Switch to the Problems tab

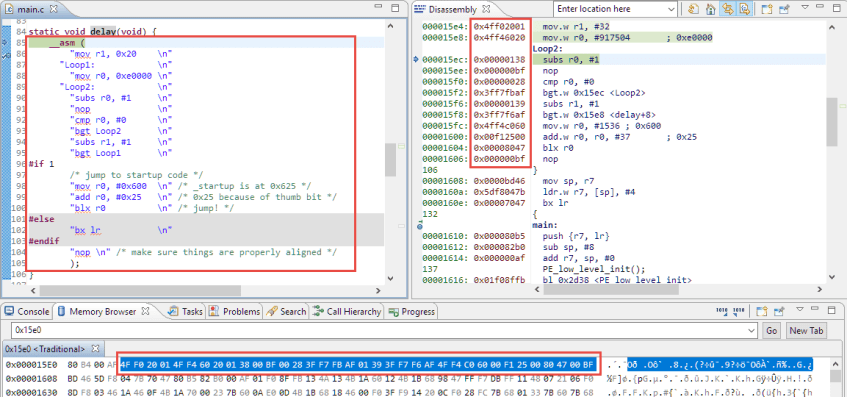(235, 312)
